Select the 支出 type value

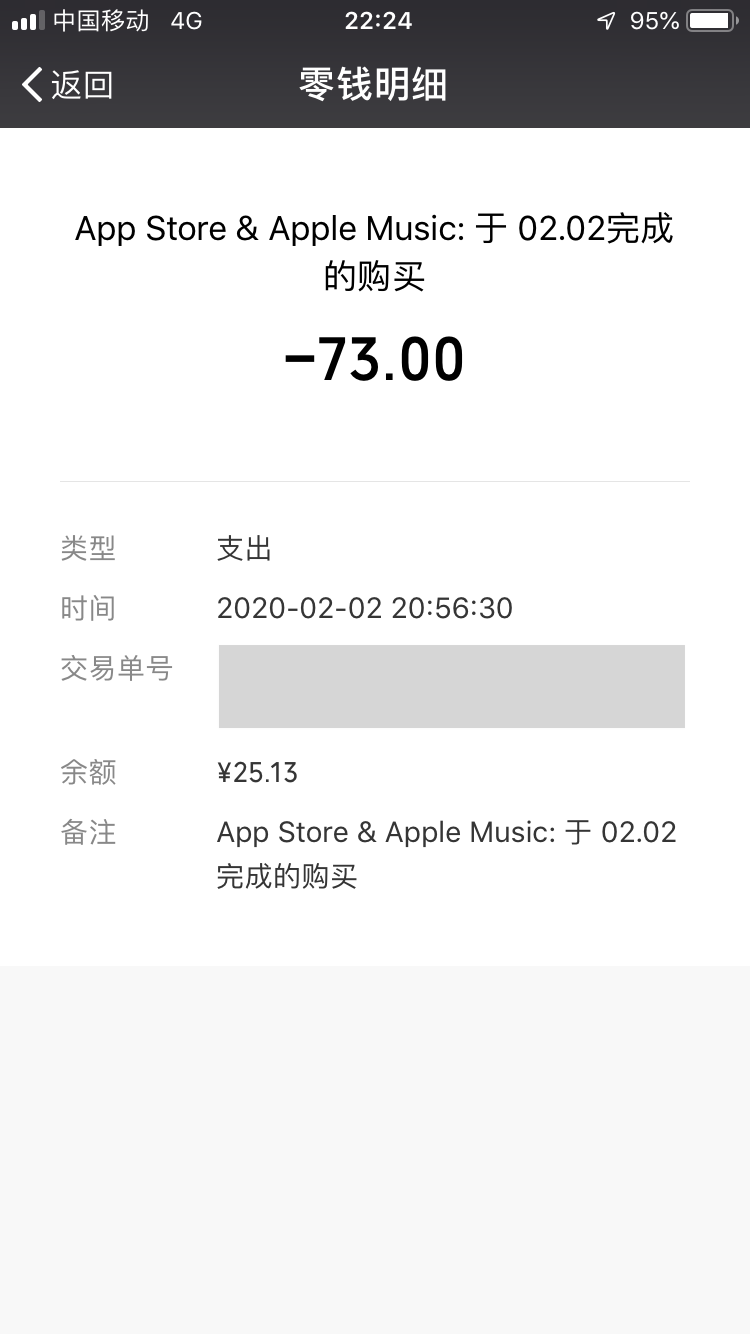pos(244,548)
